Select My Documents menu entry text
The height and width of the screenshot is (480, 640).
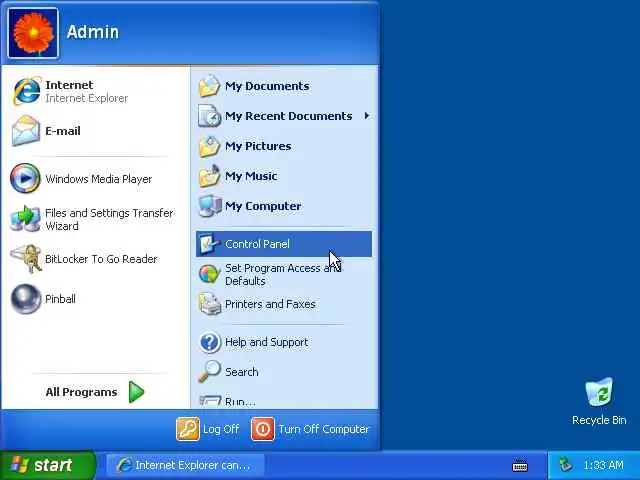267,86
